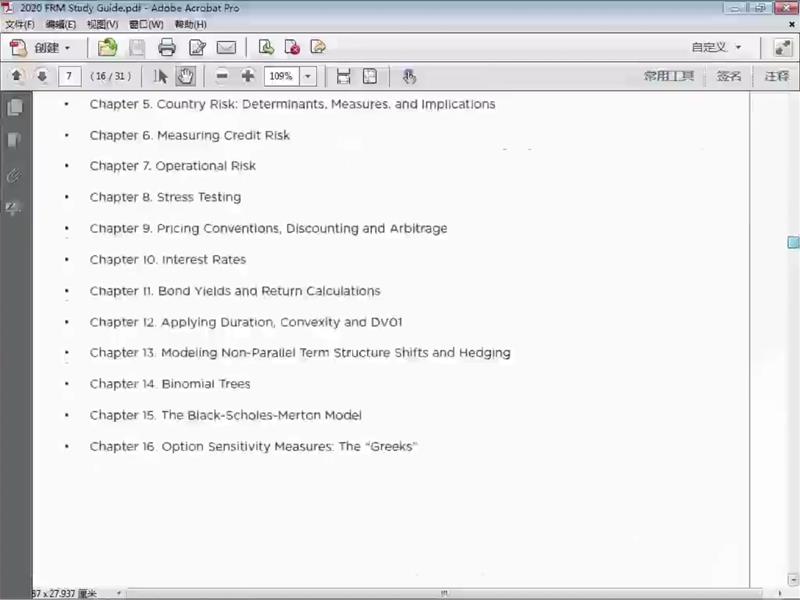Screen dimensions: 800x600
Task: Click "Chapter 5. Country Risk" line
Action: point(292,104)
